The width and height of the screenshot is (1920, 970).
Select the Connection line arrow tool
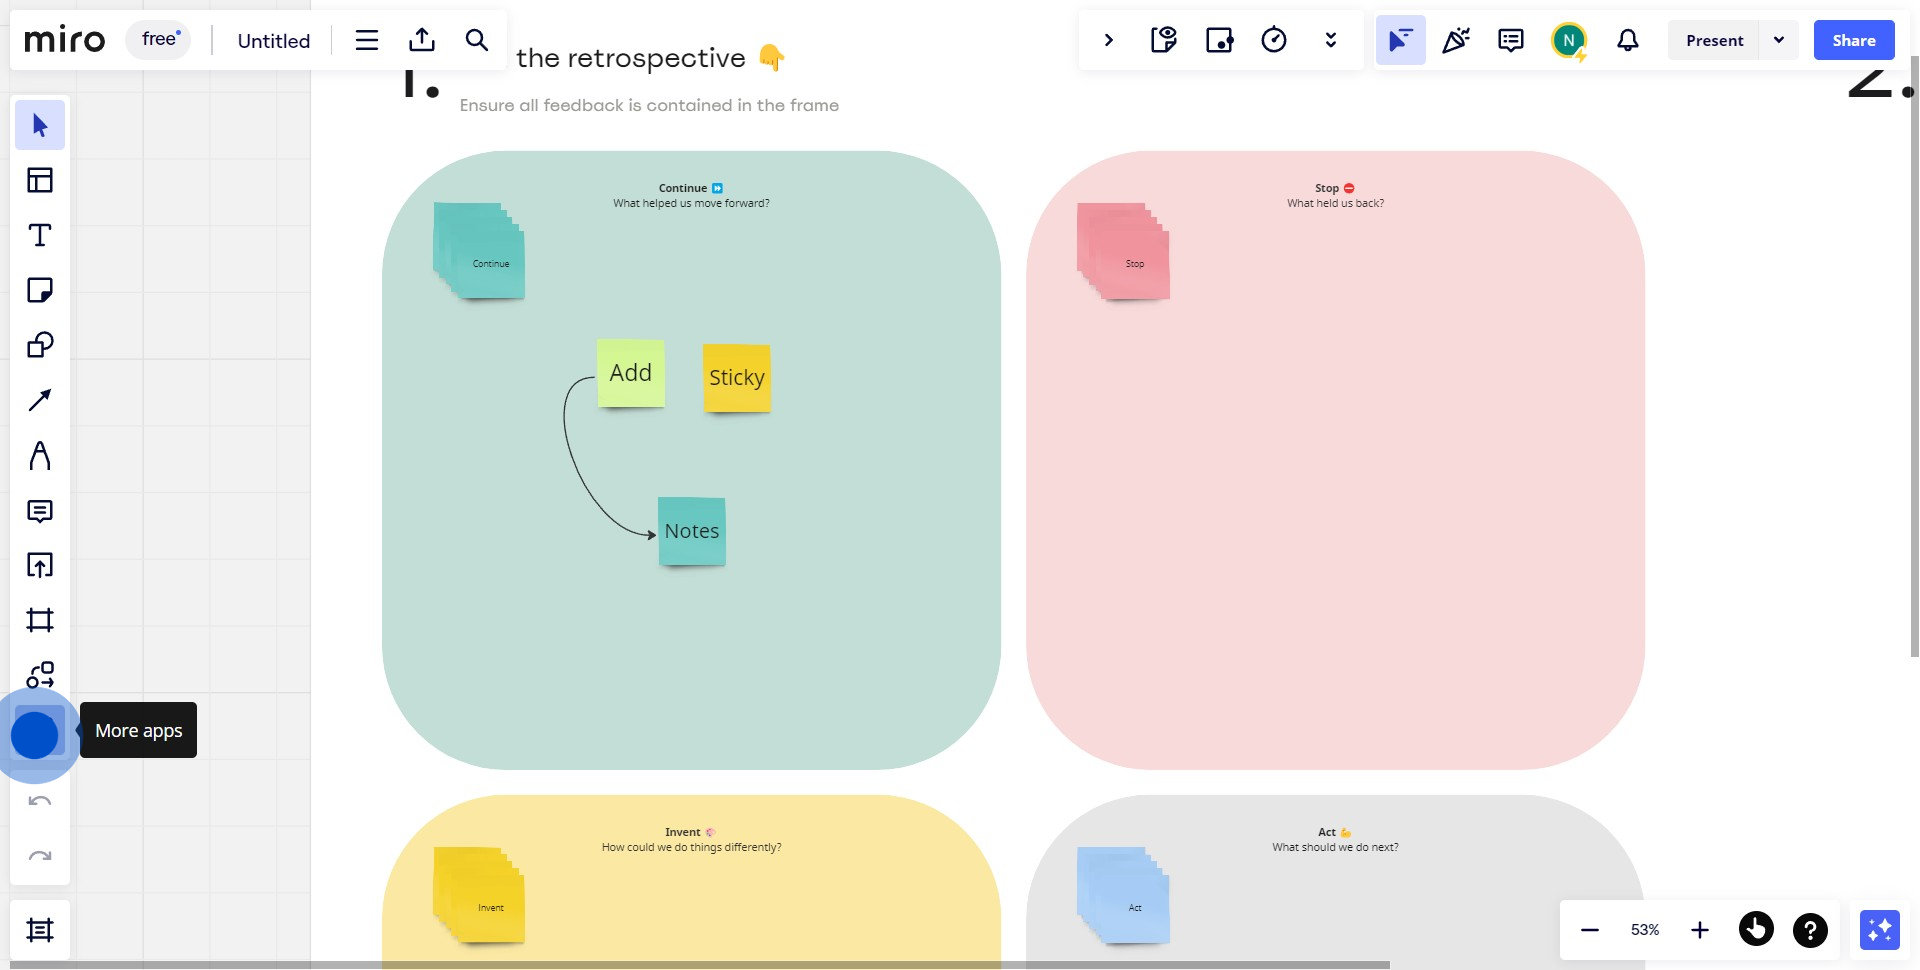coord(40,400)
